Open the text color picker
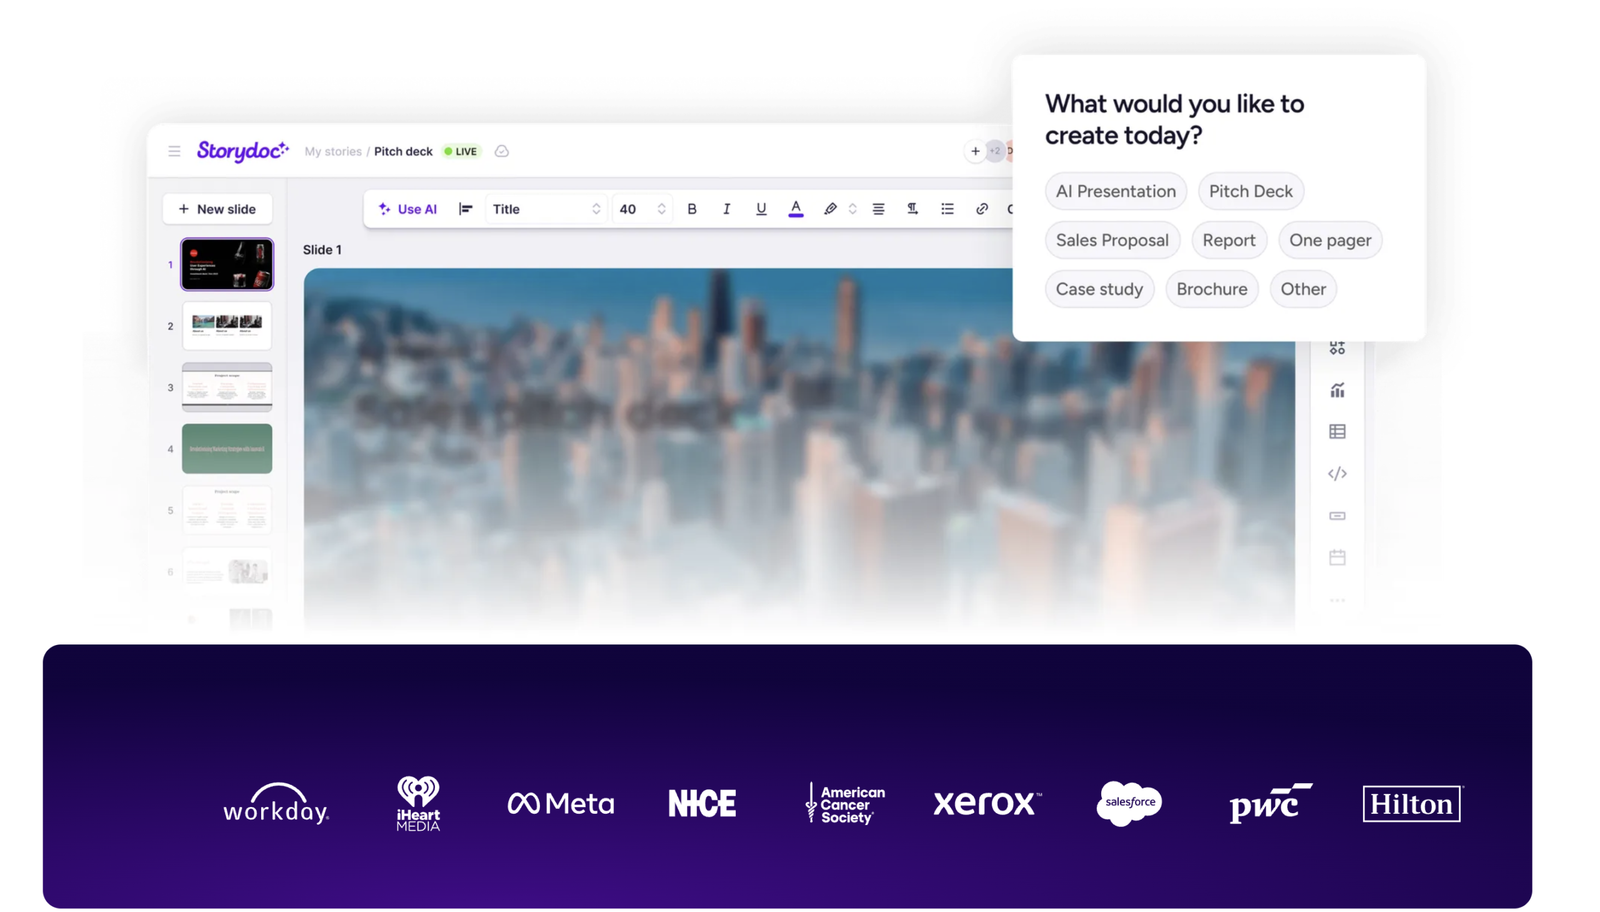The width and height of the screenshot is (1600, 912). click(x=796, y=209)
